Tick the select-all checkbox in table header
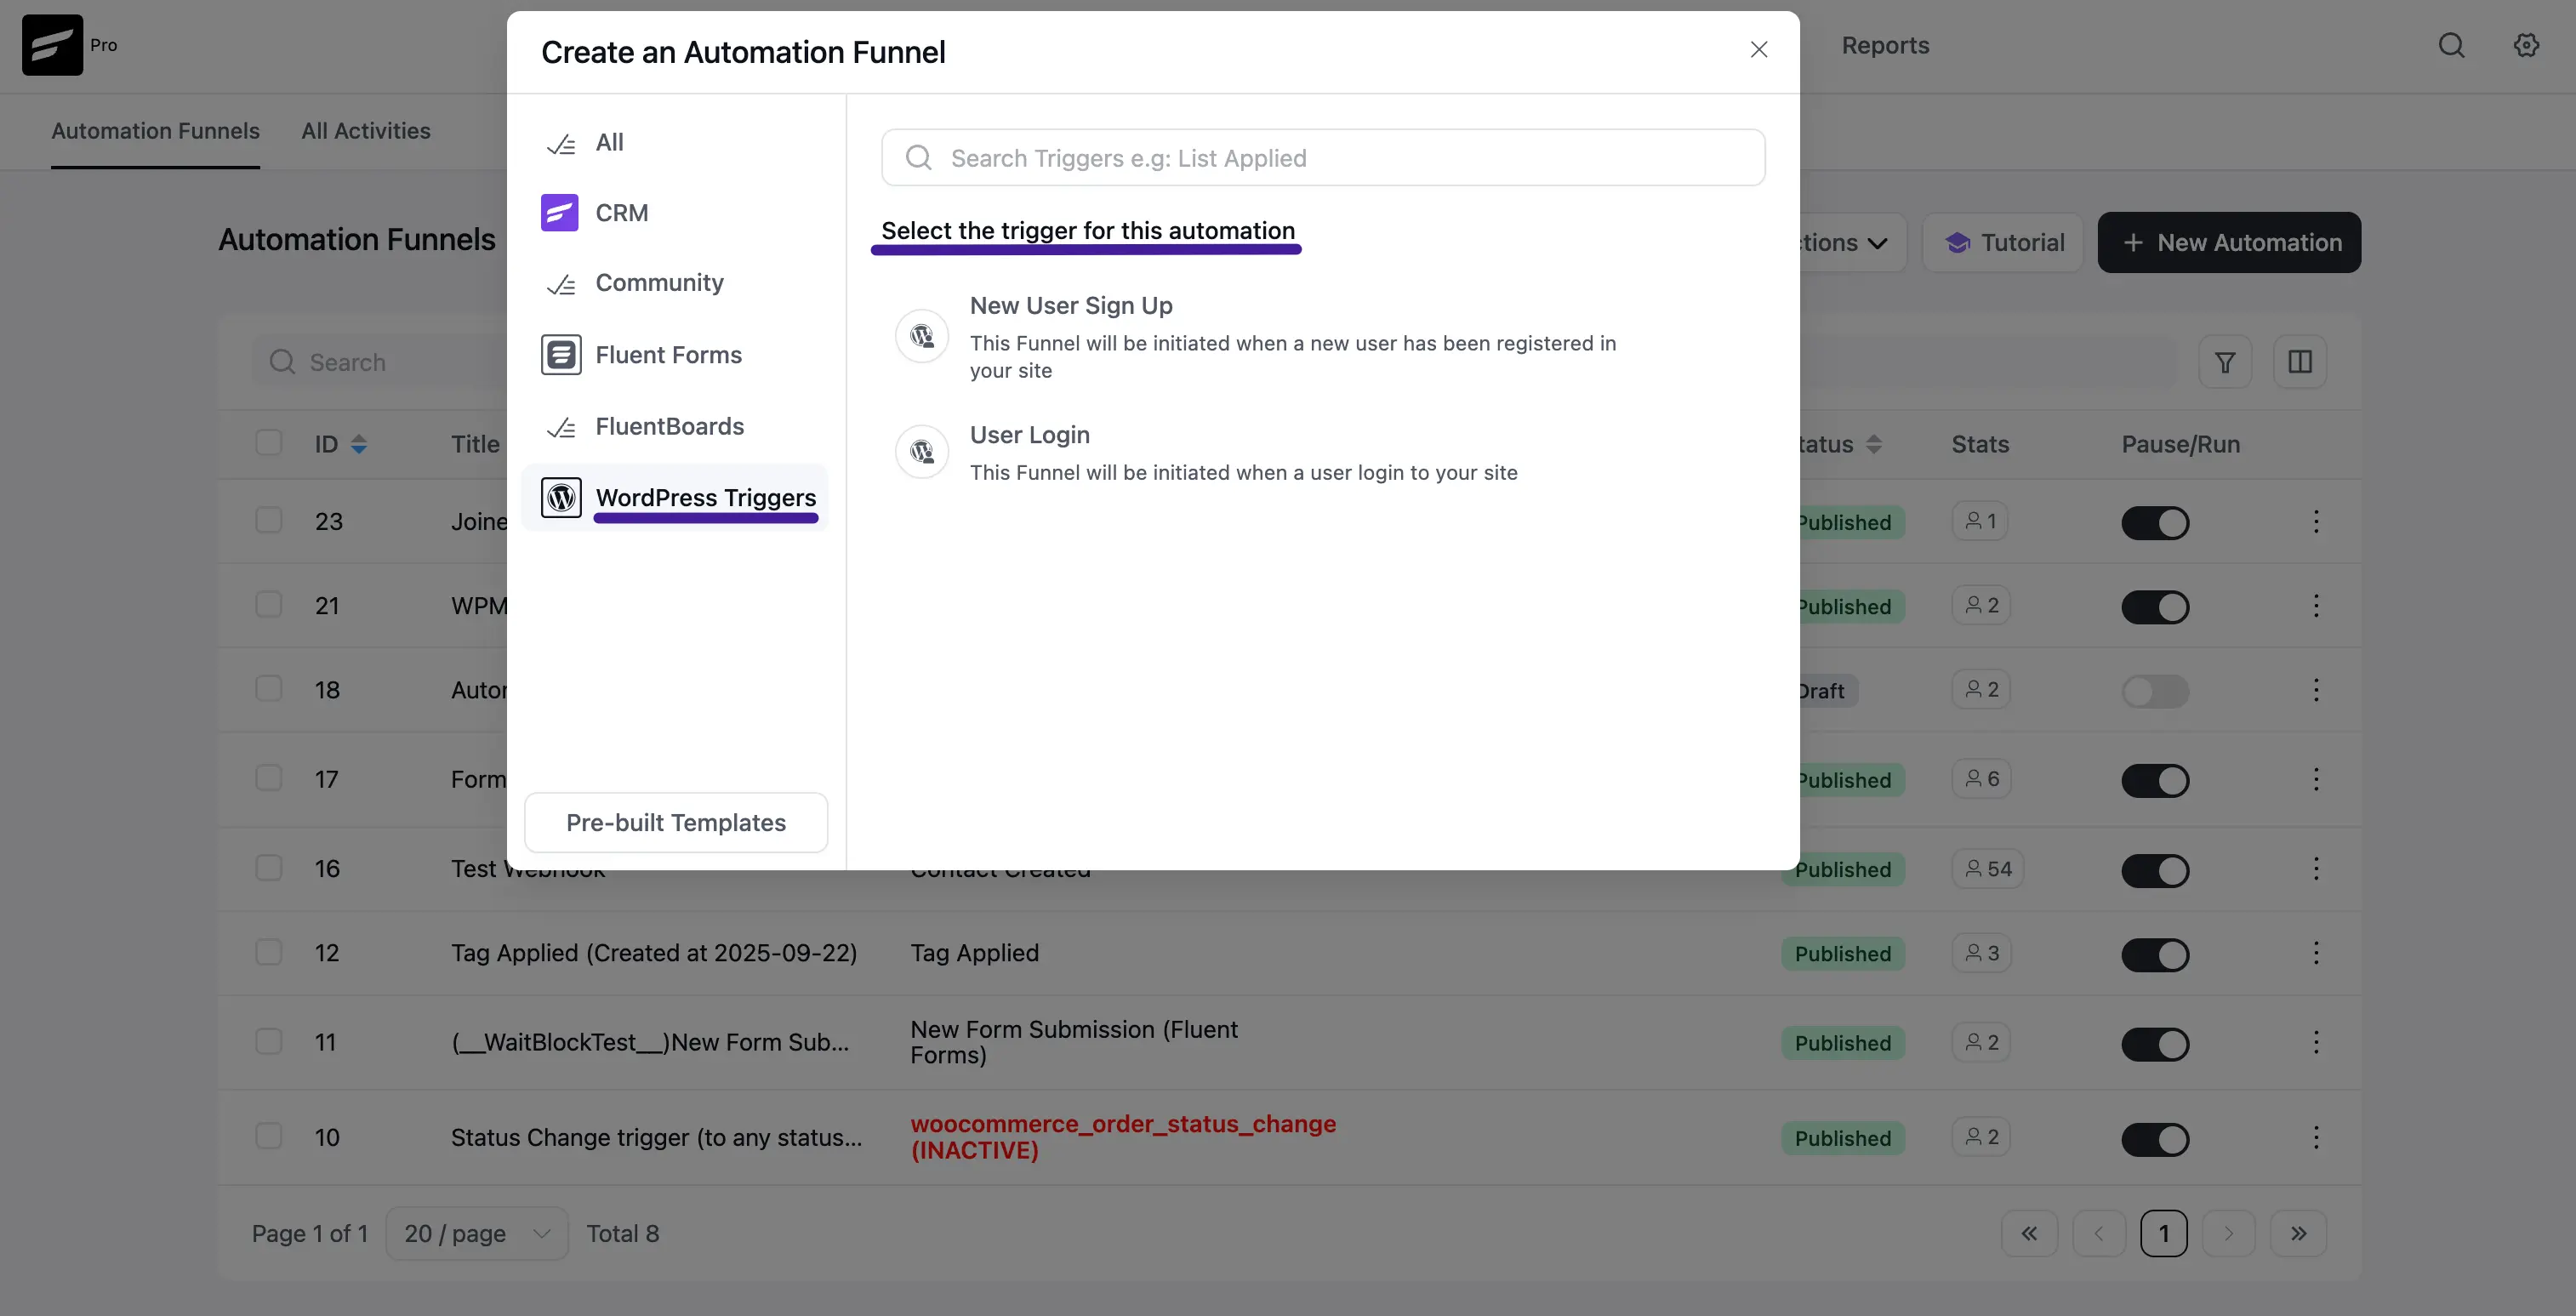 click(x=268, y=442)
